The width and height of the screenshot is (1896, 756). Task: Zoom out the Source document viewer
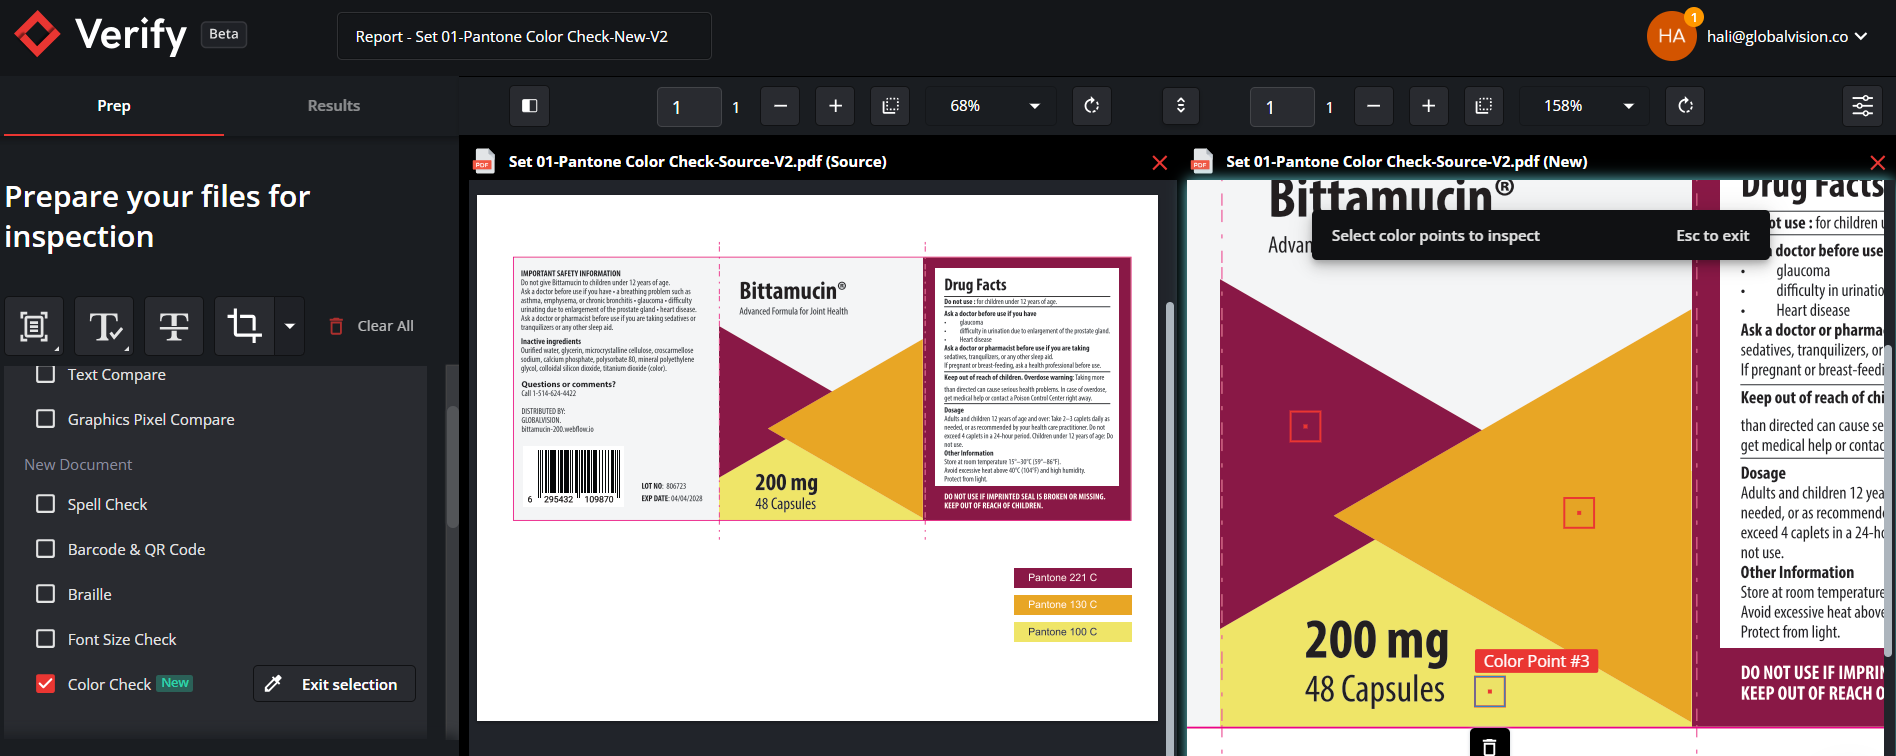point(780,106)
